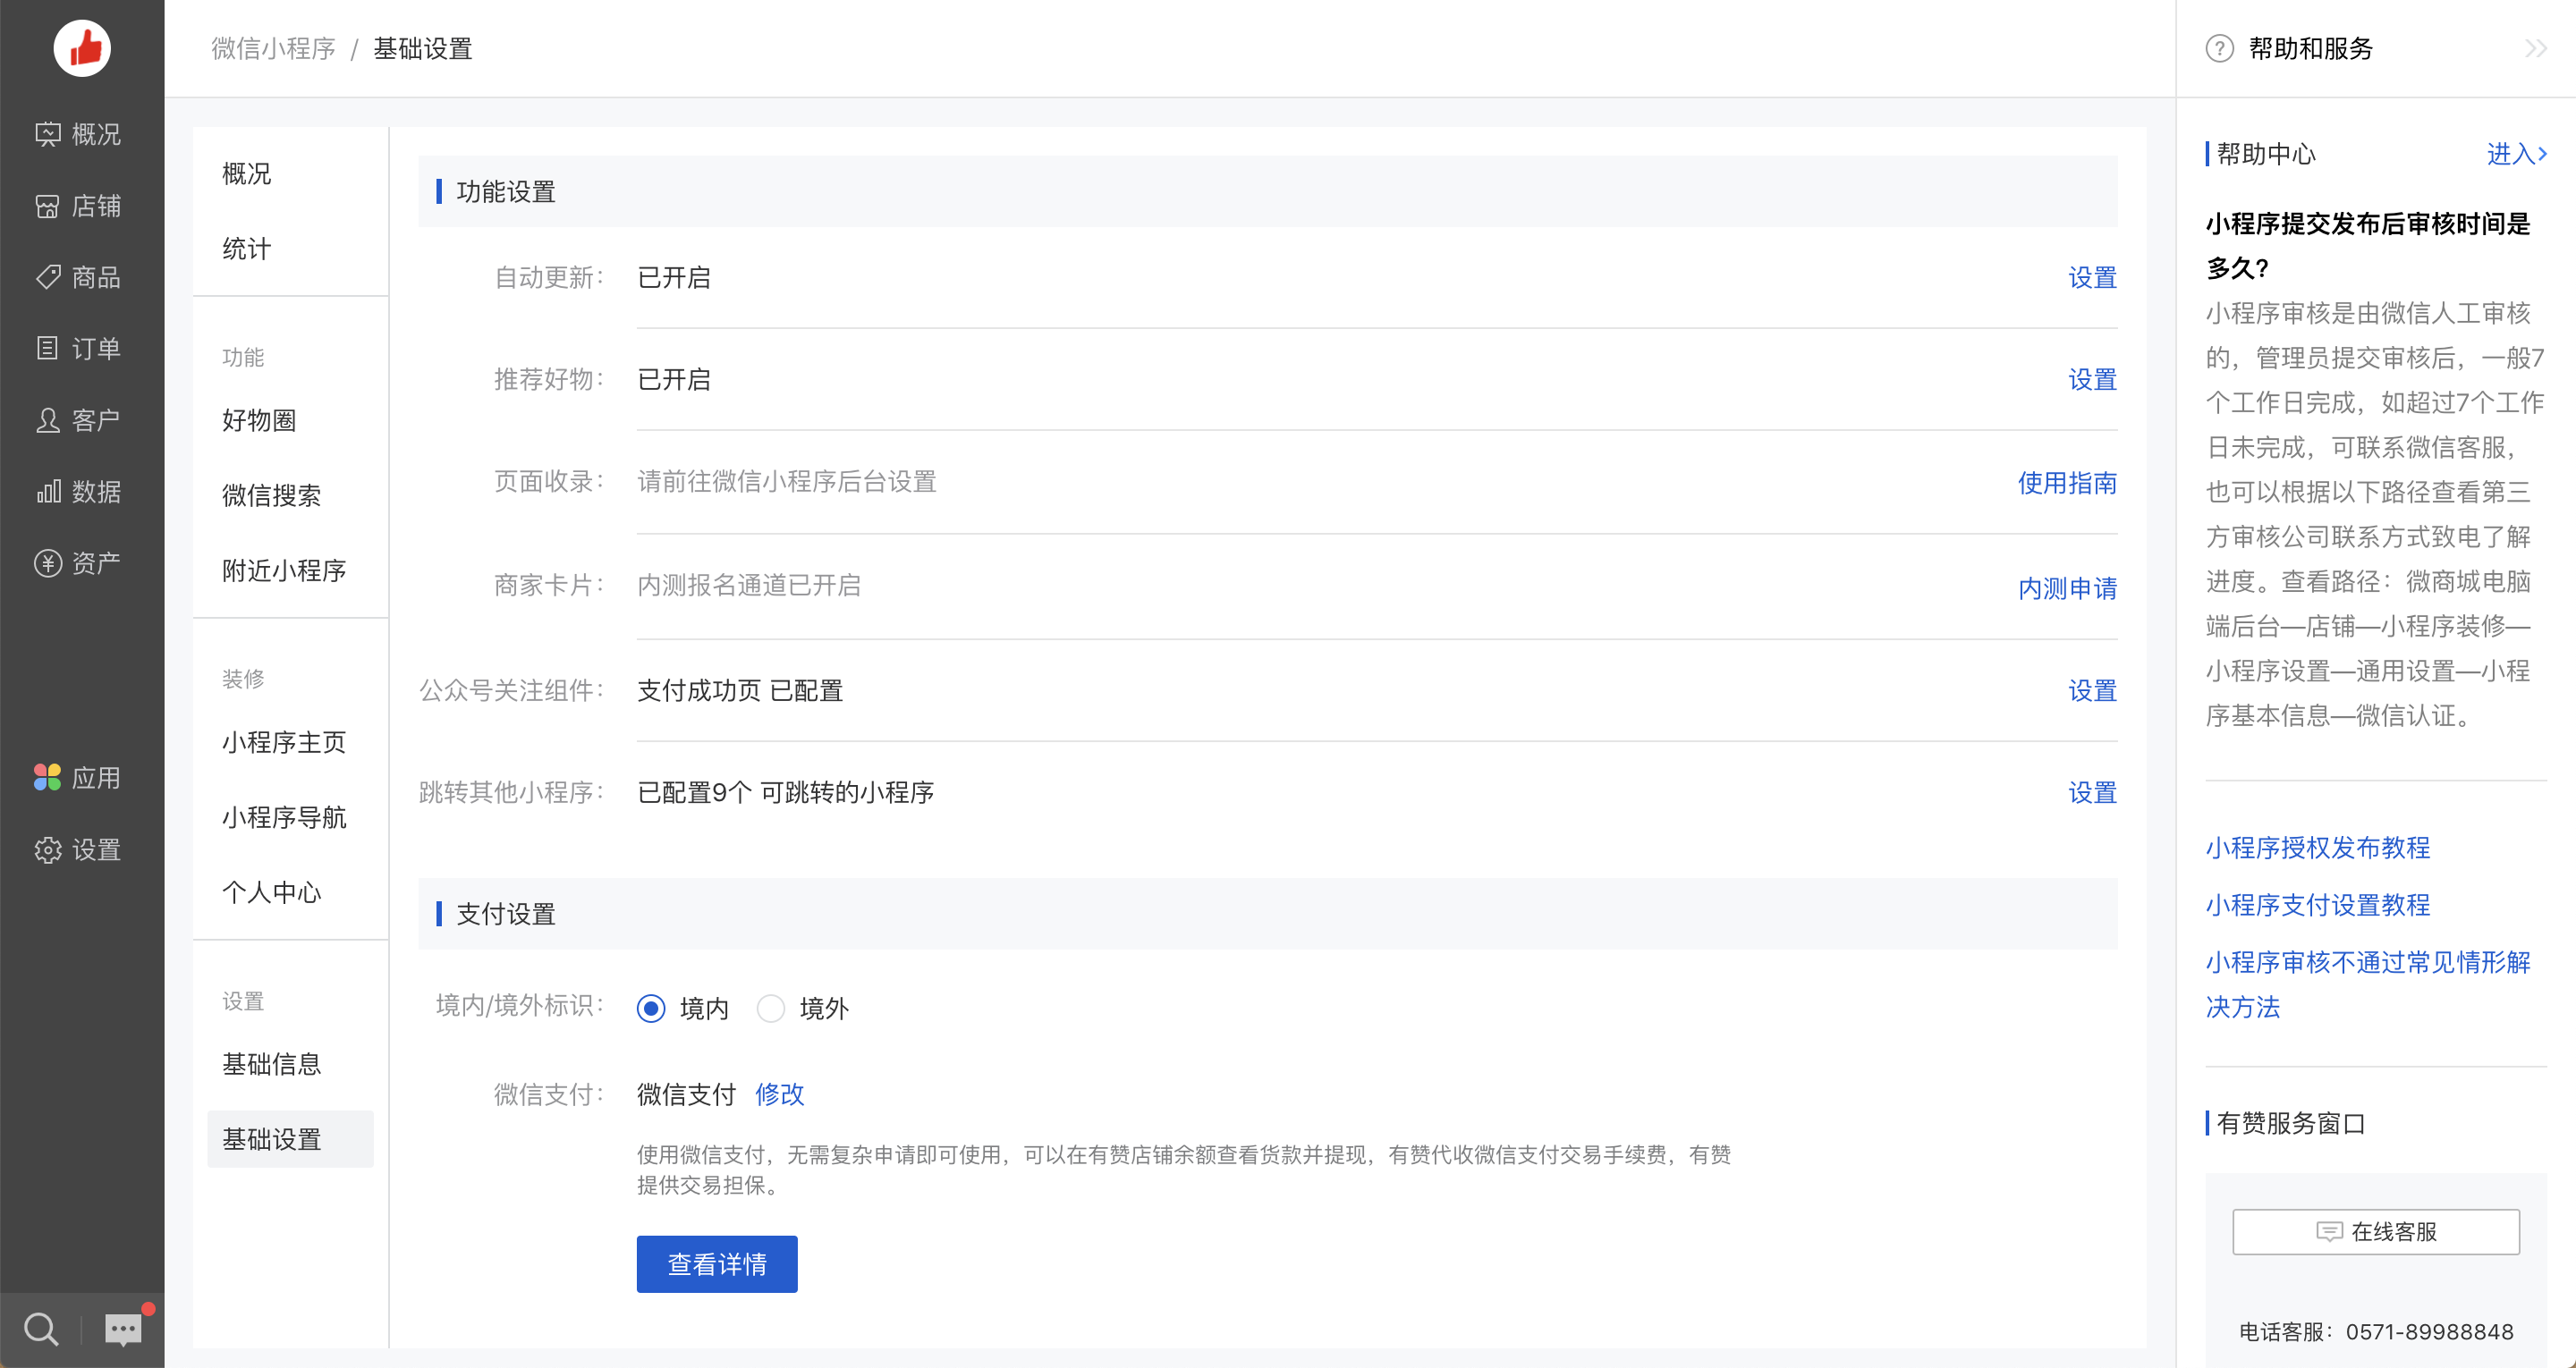Open 数据 data section
Screen dimensions: 2576x1368
[79, 491]
